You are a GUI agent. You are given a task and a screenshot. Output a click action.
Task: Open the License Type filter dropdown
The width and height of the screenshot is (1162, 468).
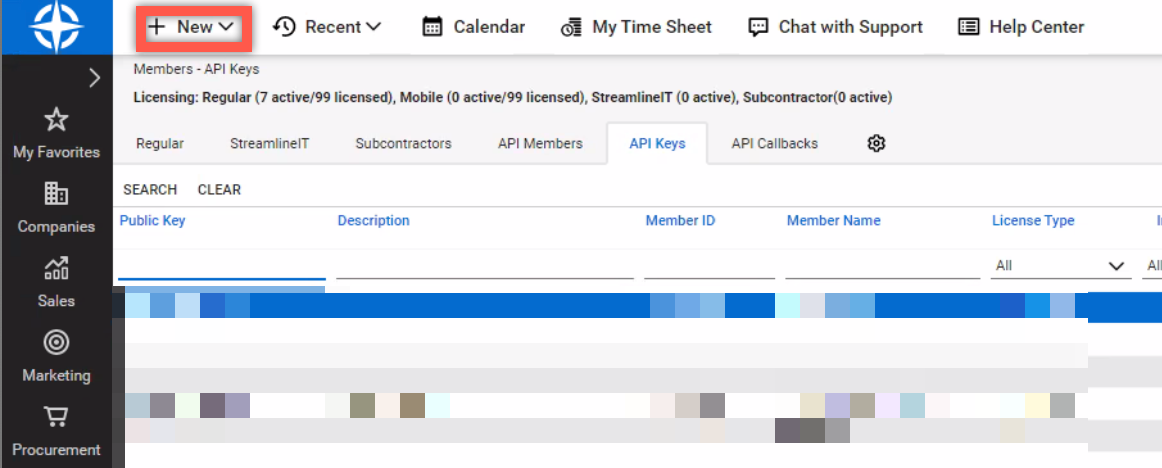pos(1060,266)
